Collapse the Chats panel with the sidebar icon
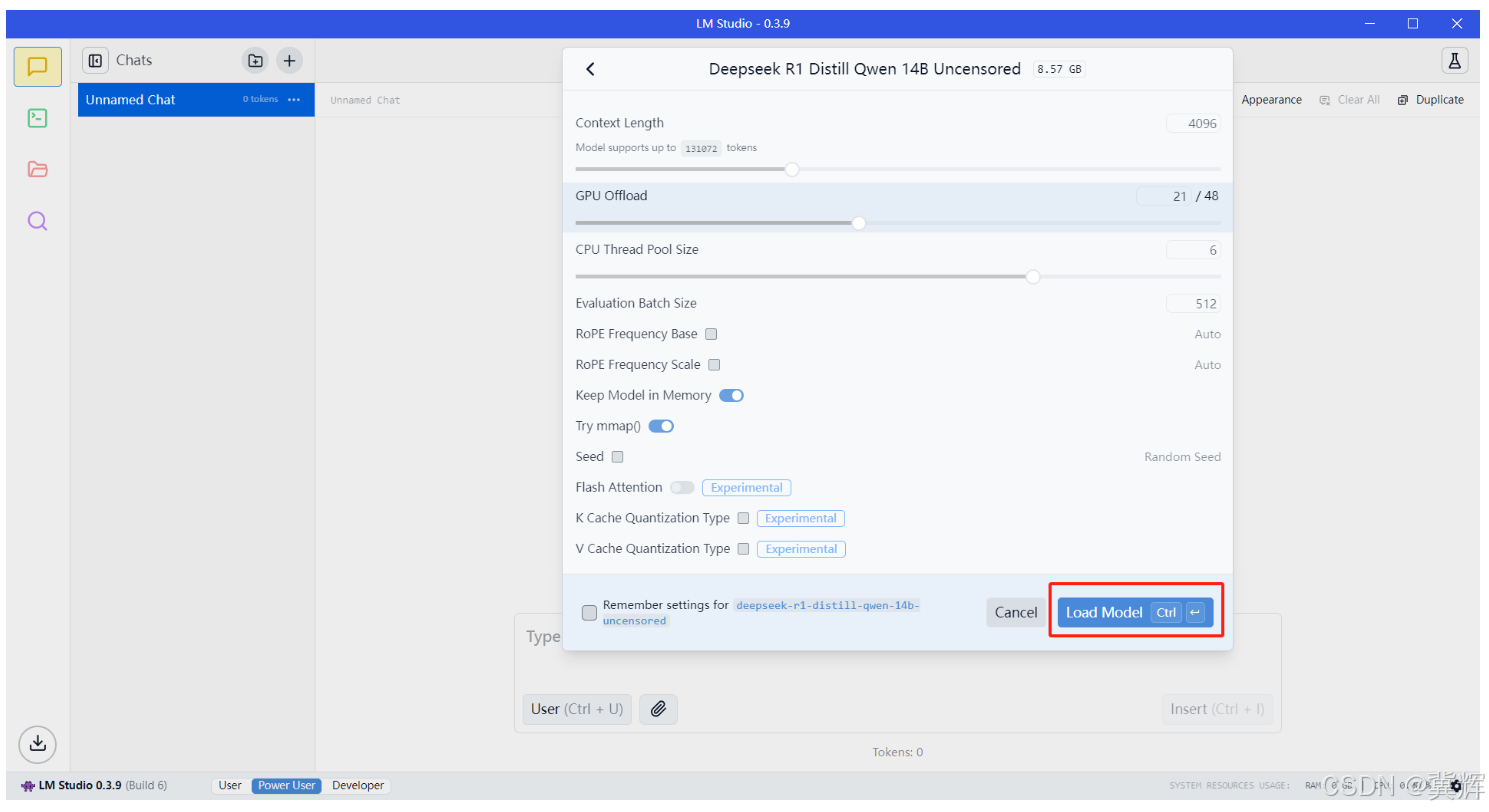This screenshot has width=1489, height=812. click(95, 61)
